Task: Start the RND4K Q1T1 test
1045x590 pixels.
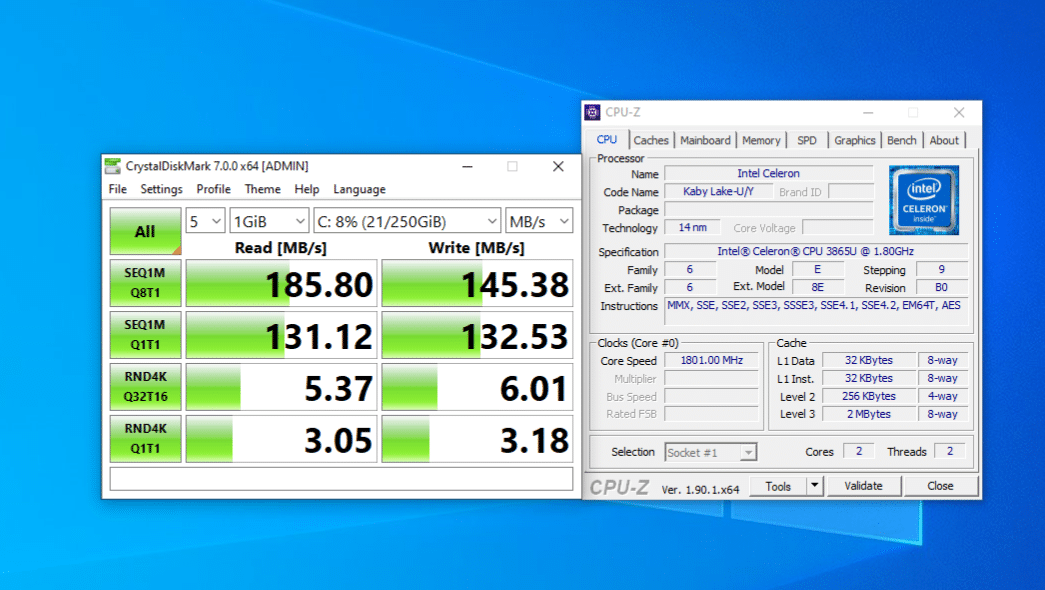Action: (145, 439)
